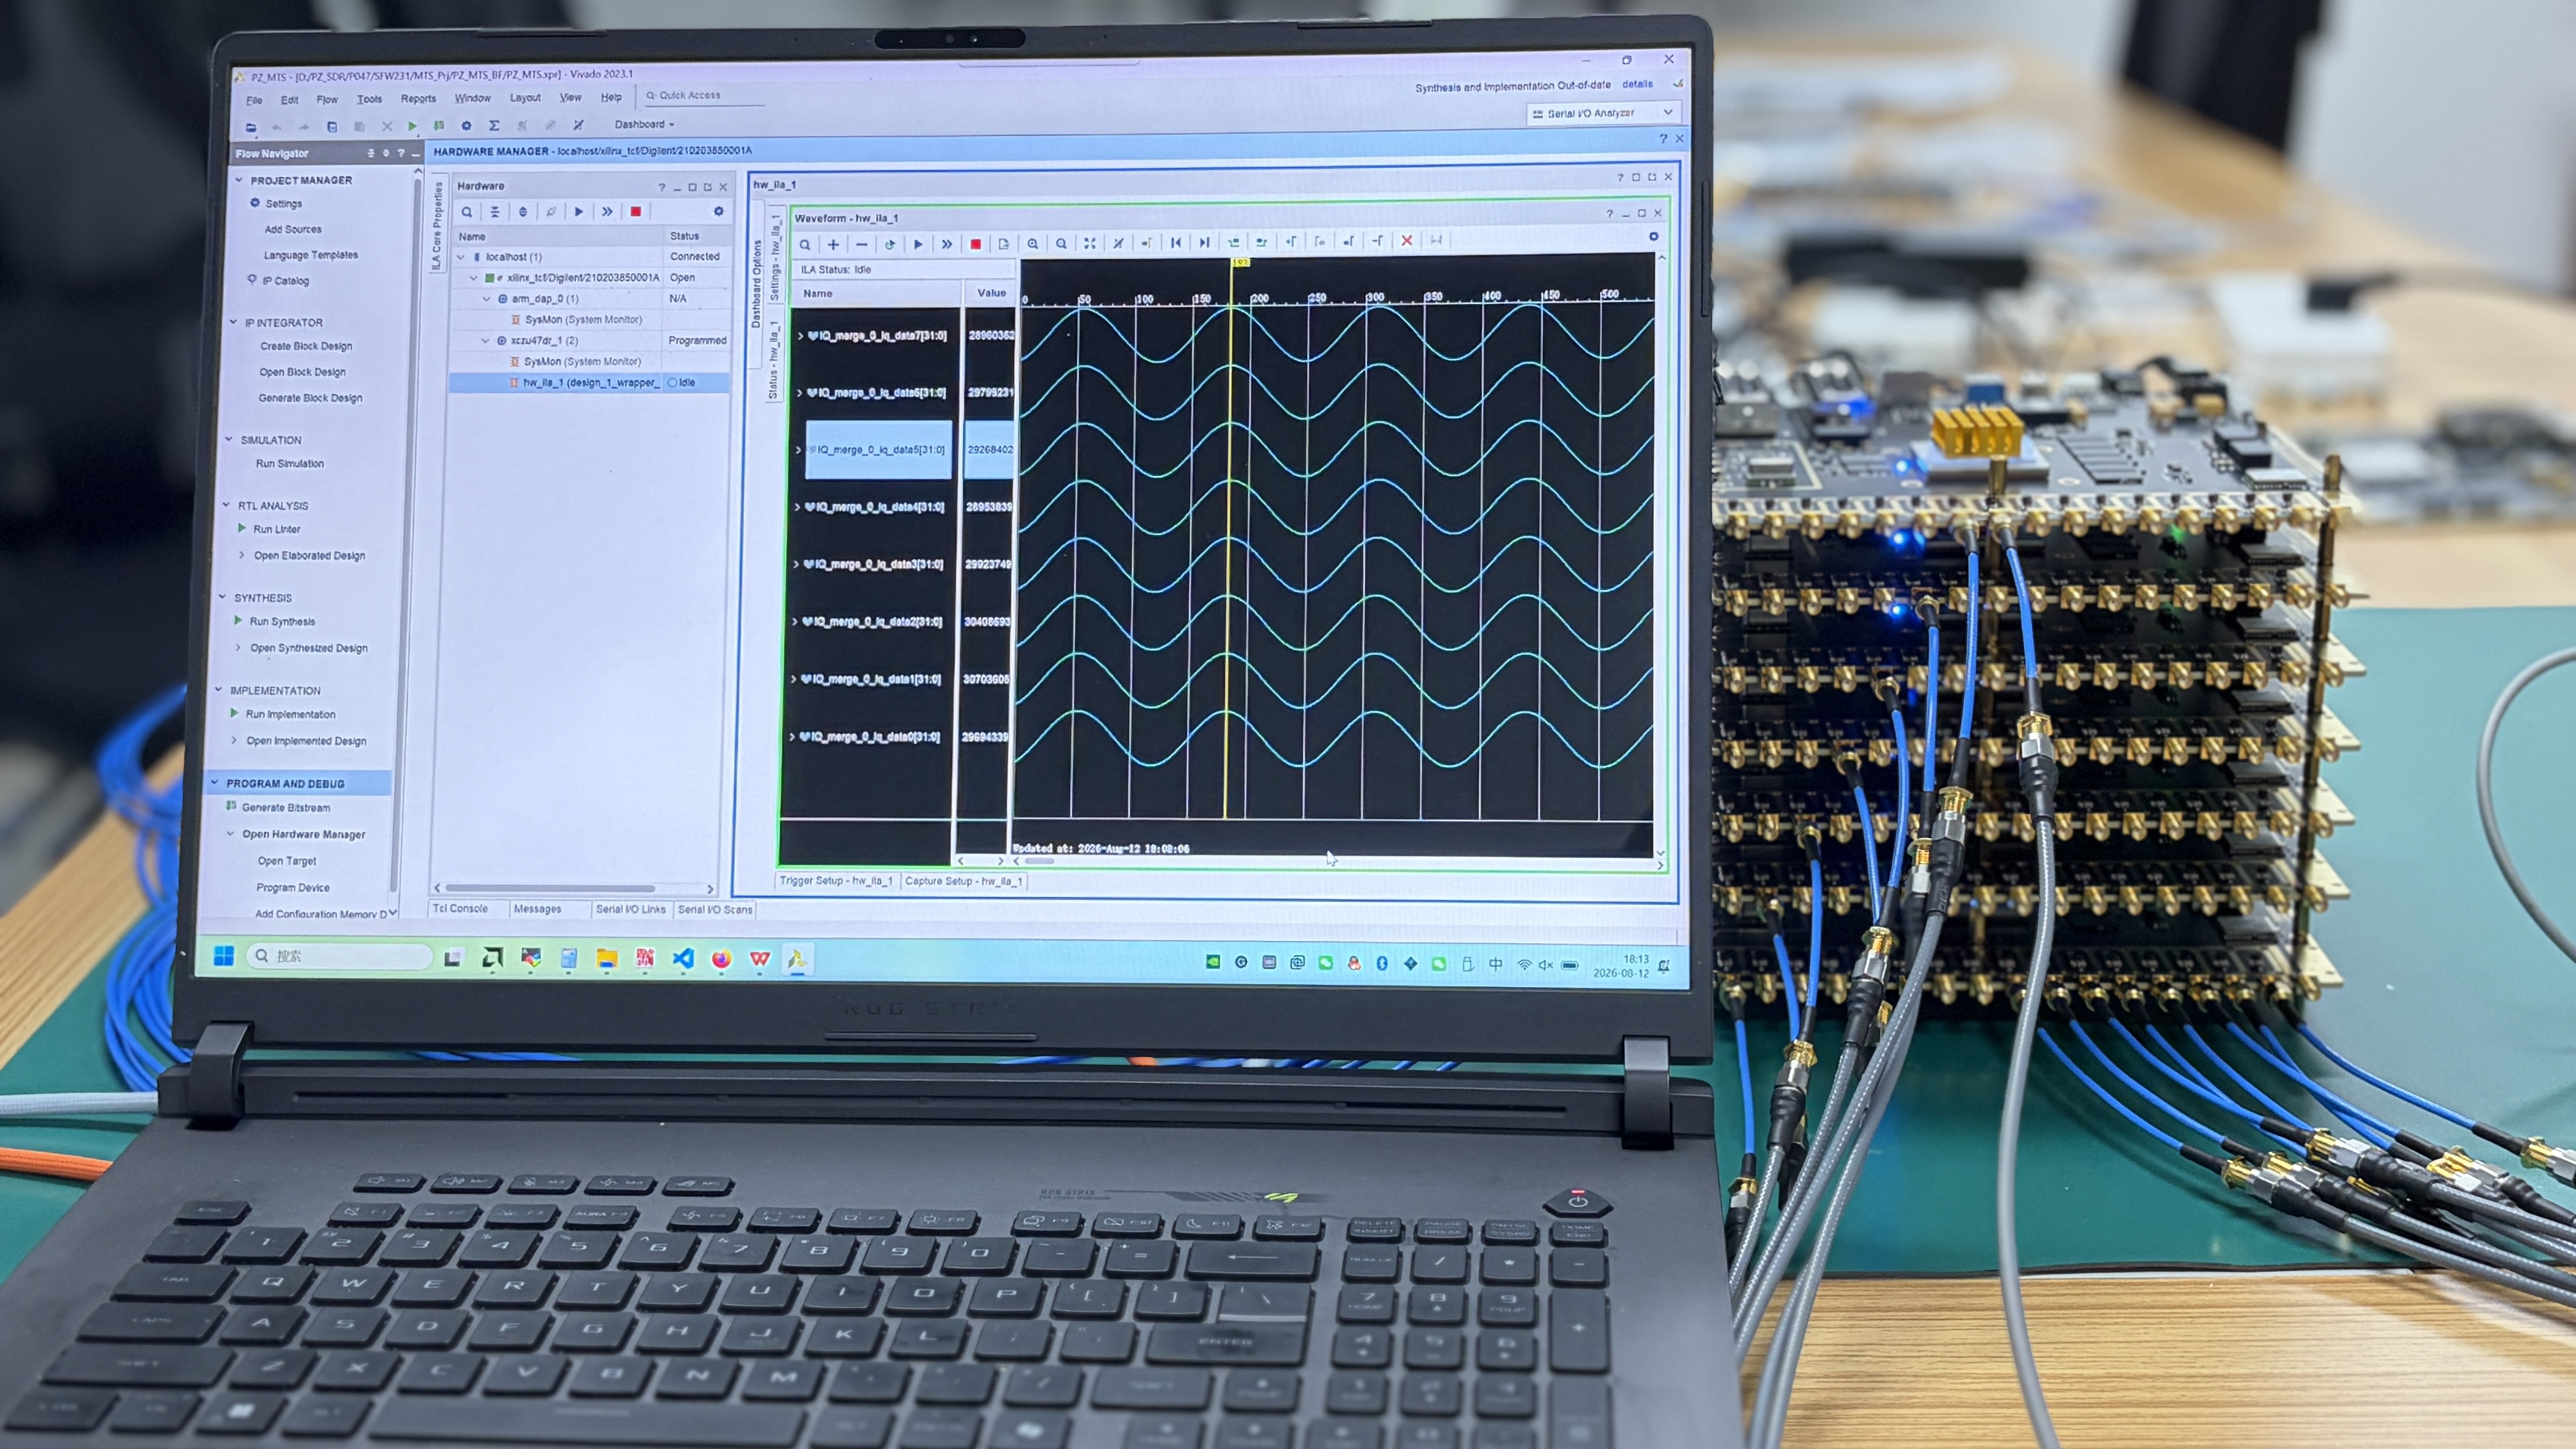Image resolution: width=2576 pixels, height=1449 pixels.
Task: Open the settings gear in the main toolbar
Action: 466,125
